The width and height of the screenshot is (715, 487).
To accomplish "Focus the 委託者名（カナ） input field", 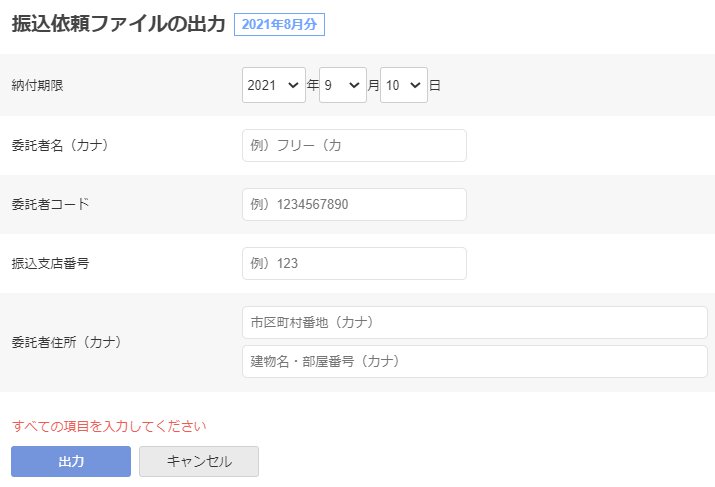I will pos(354,145).
